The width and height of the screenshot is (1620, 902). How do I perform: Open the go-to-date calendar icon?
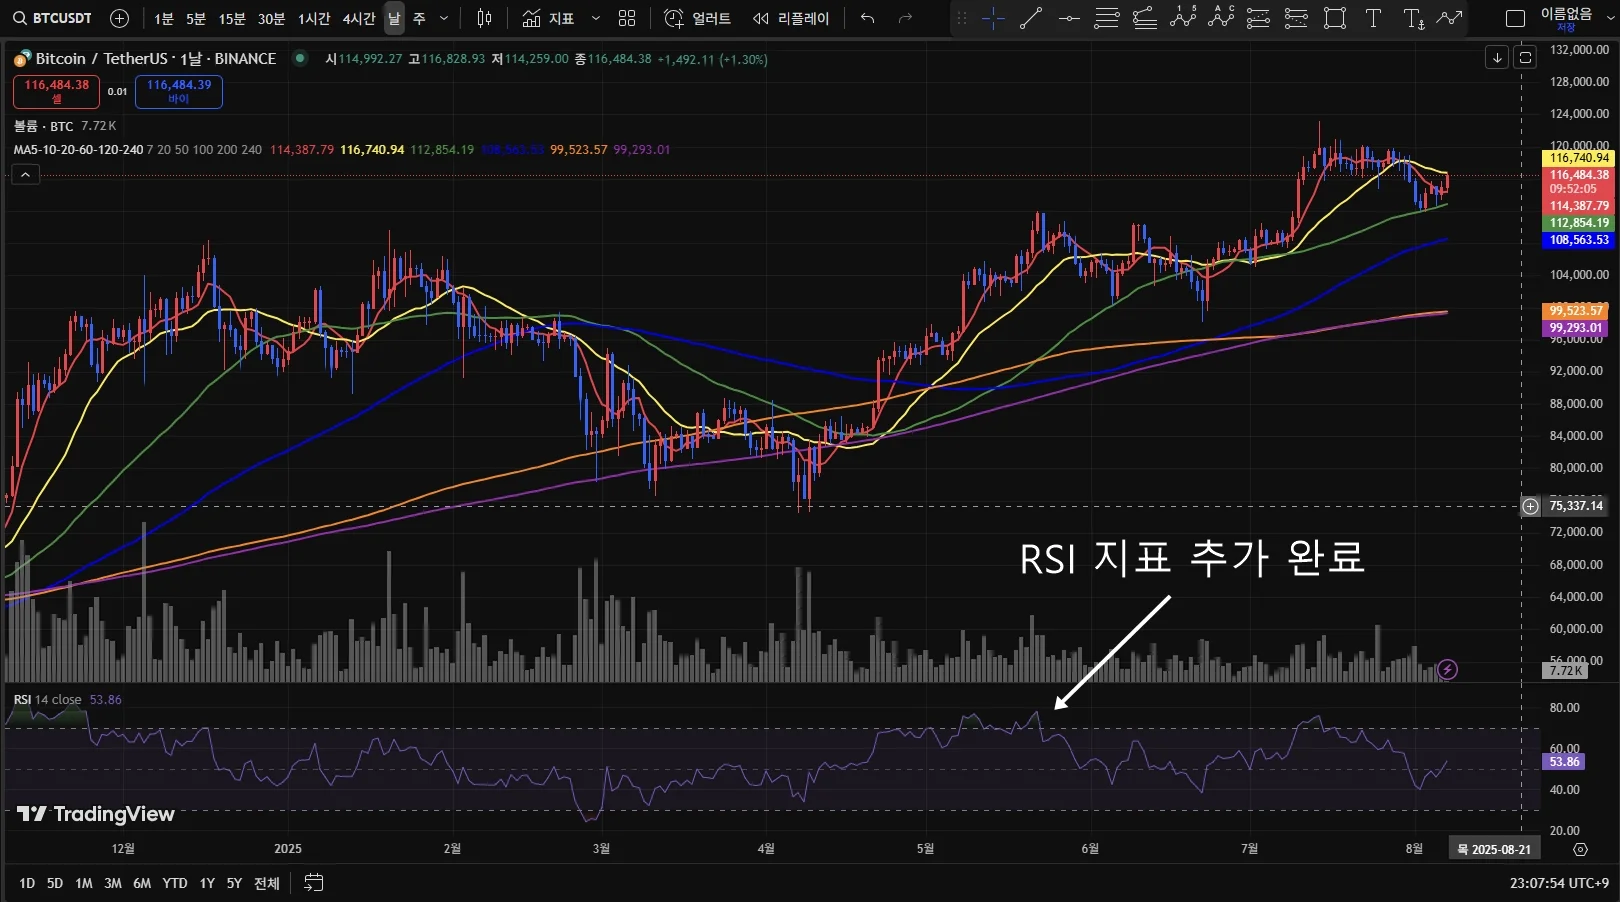[314, 883]
